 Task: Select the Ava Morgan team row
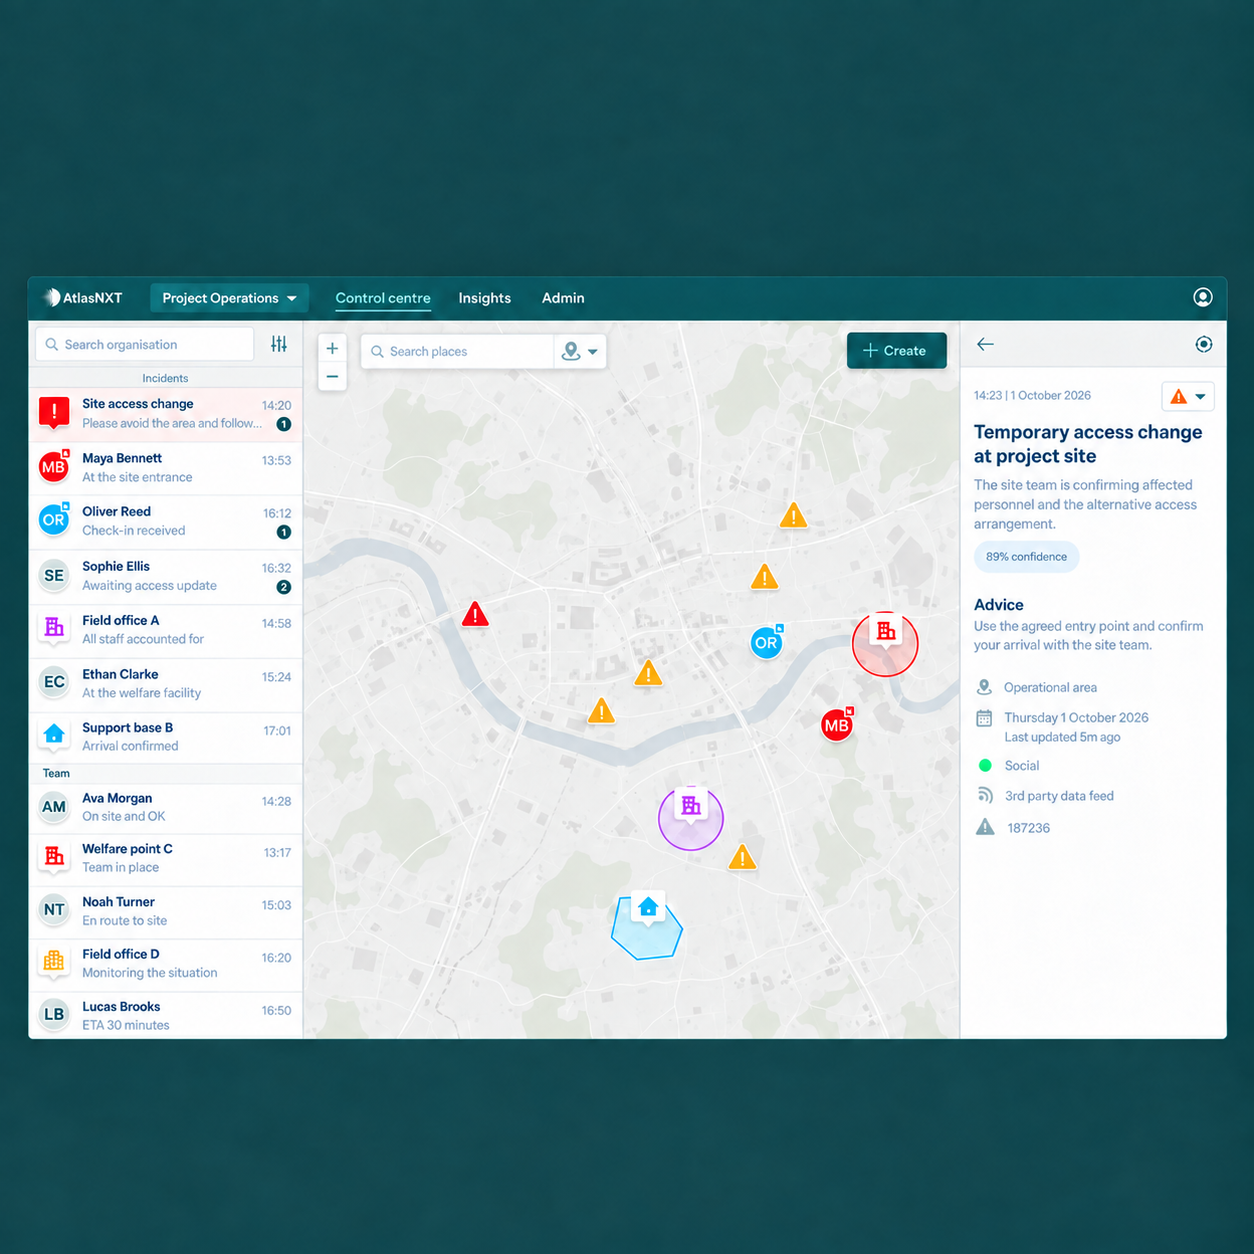point(165,808)
